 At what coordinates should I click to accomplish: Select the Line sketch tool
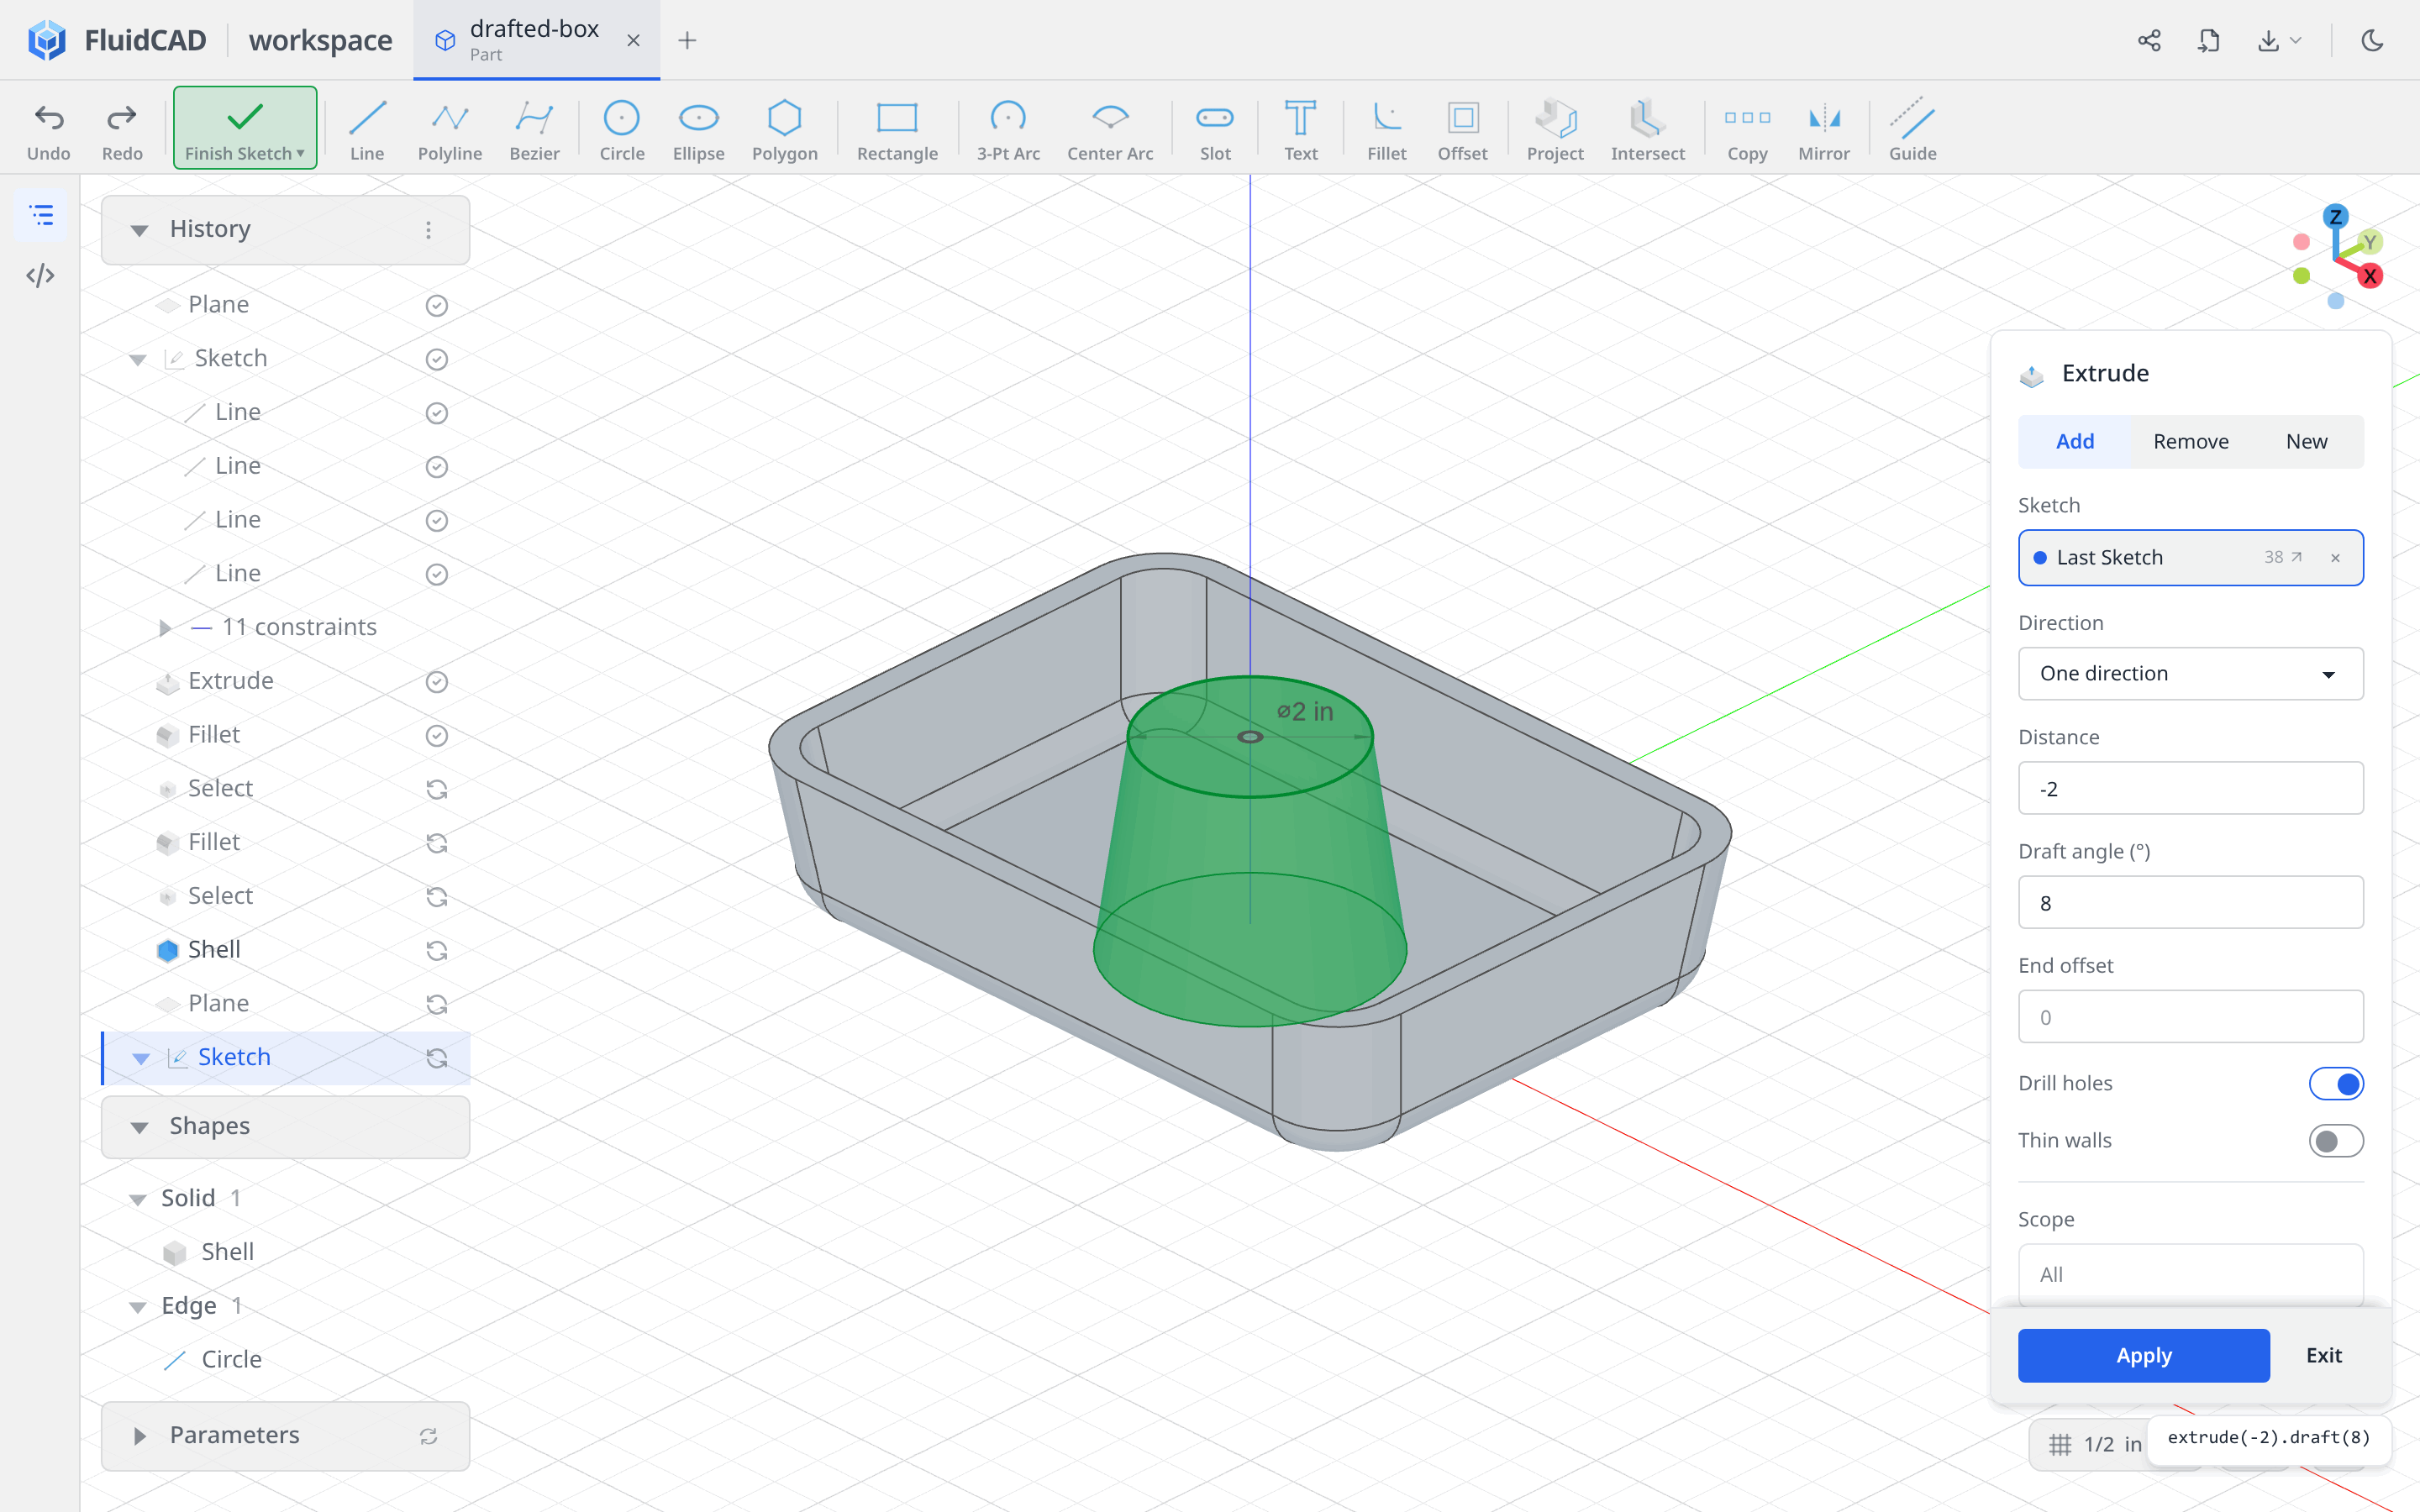click(367, 130)
